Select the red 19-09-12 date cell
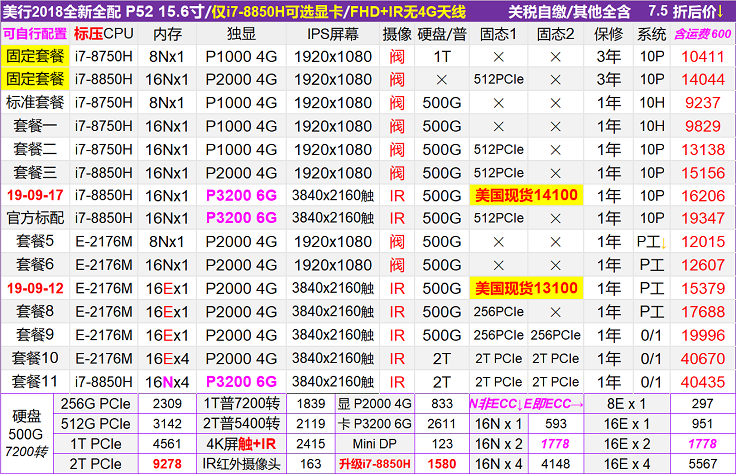Image resolution: width=736 pixels, height=474 pixels. 35,288
